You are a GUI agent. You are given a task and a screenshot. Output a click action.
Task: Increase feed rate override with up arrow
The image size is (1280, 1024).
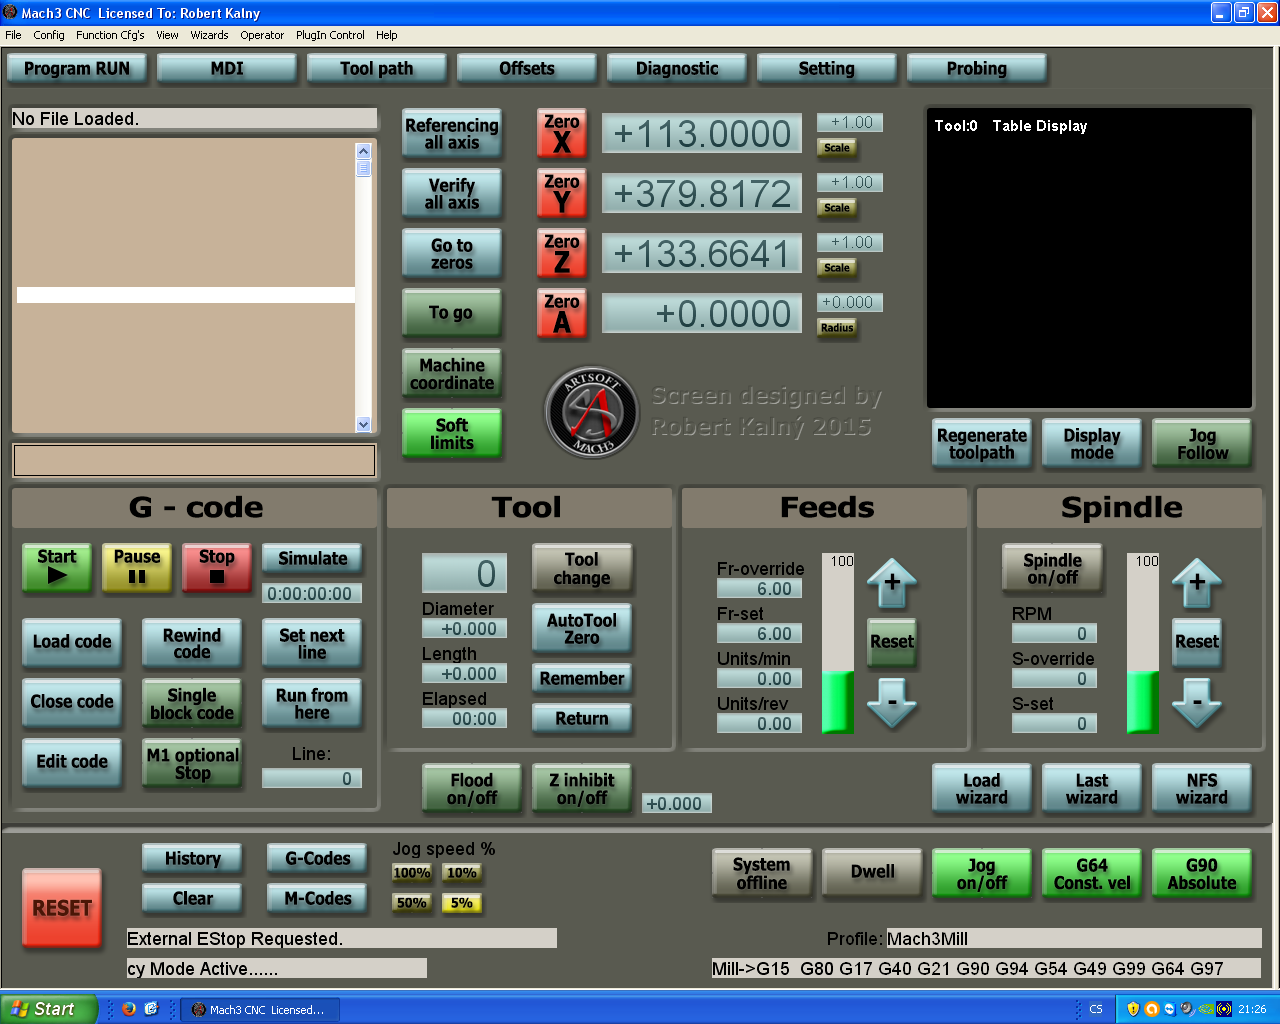892,582
